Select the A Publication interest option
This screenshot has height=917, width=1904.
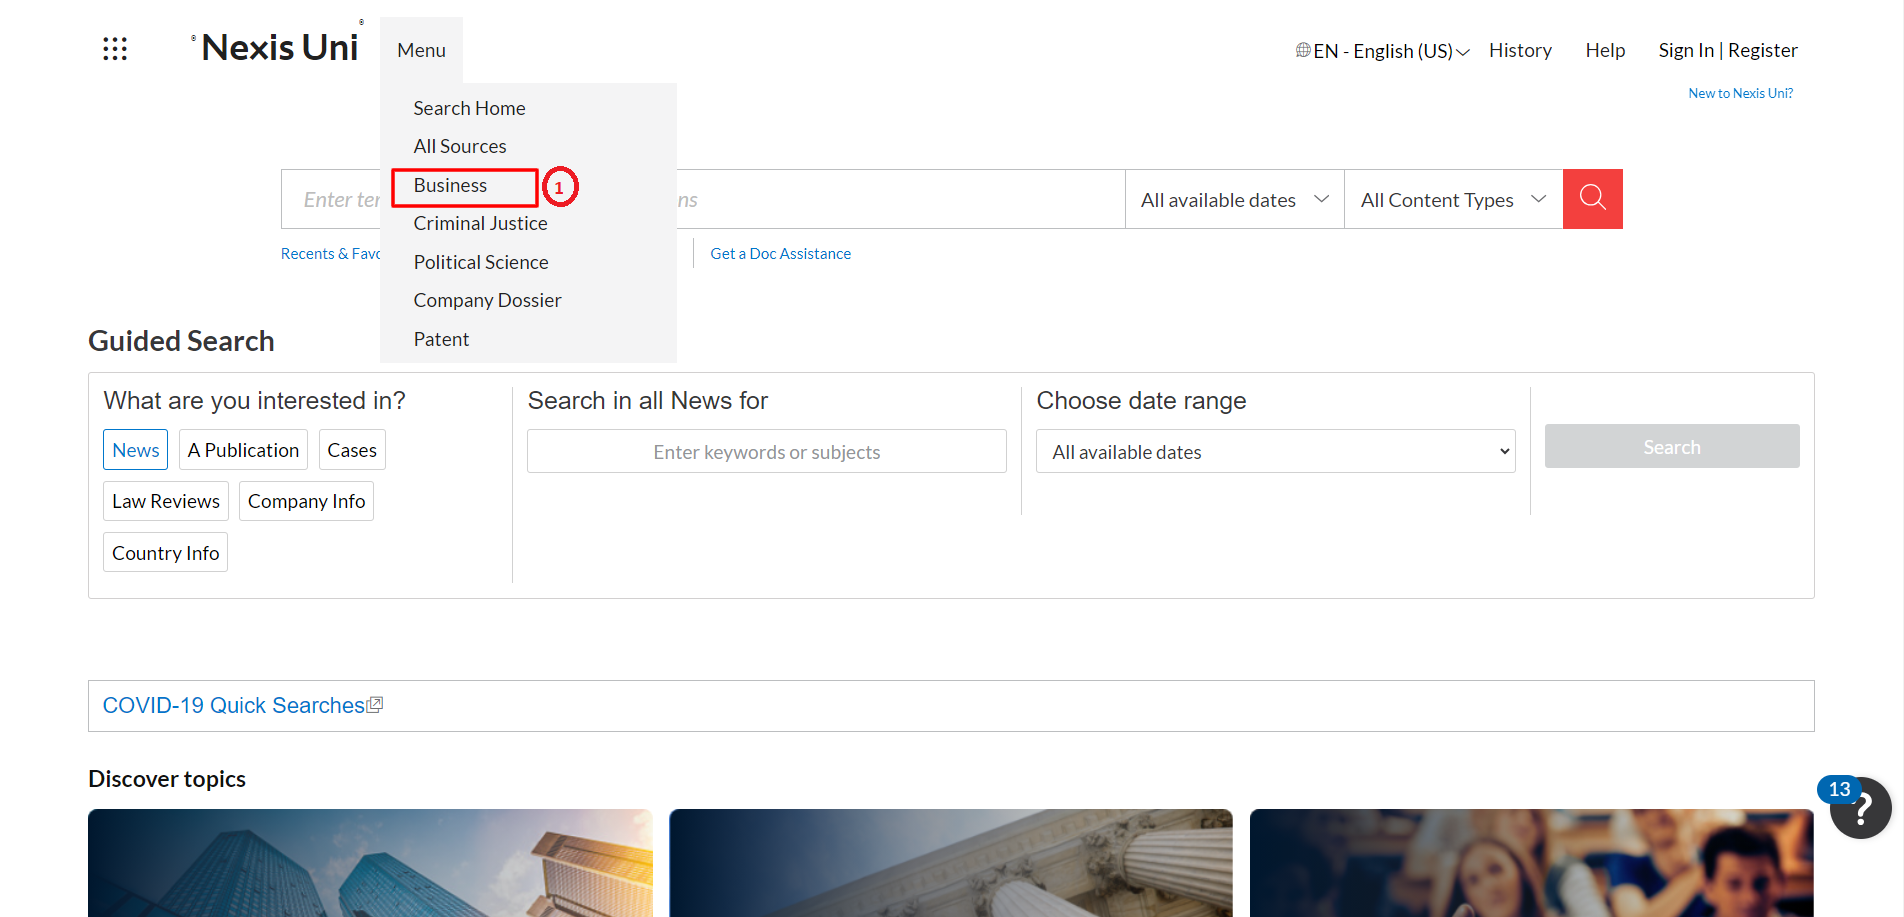coord(243,450)
